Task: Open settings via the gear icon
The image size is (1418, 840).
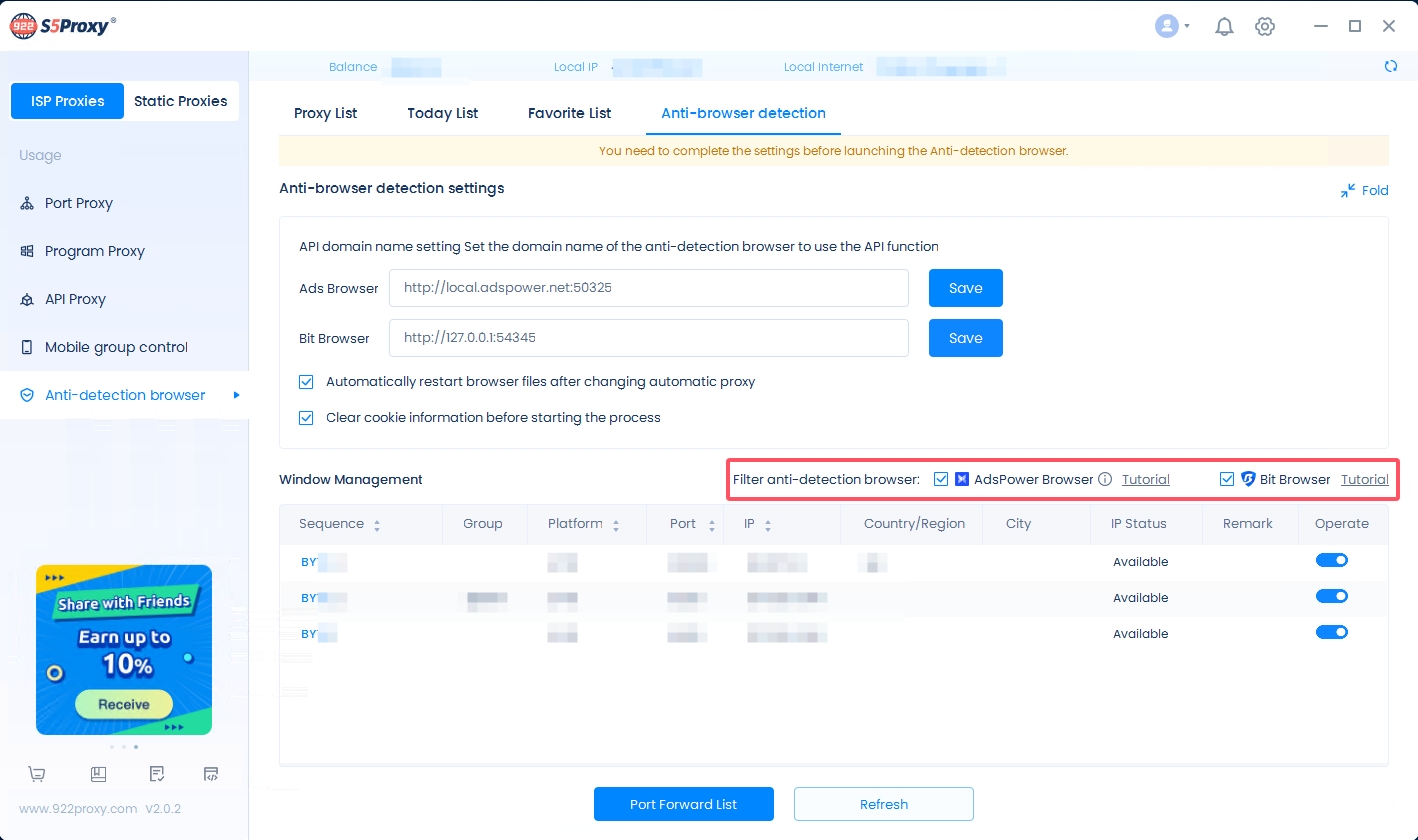Action: [1265, 27]
